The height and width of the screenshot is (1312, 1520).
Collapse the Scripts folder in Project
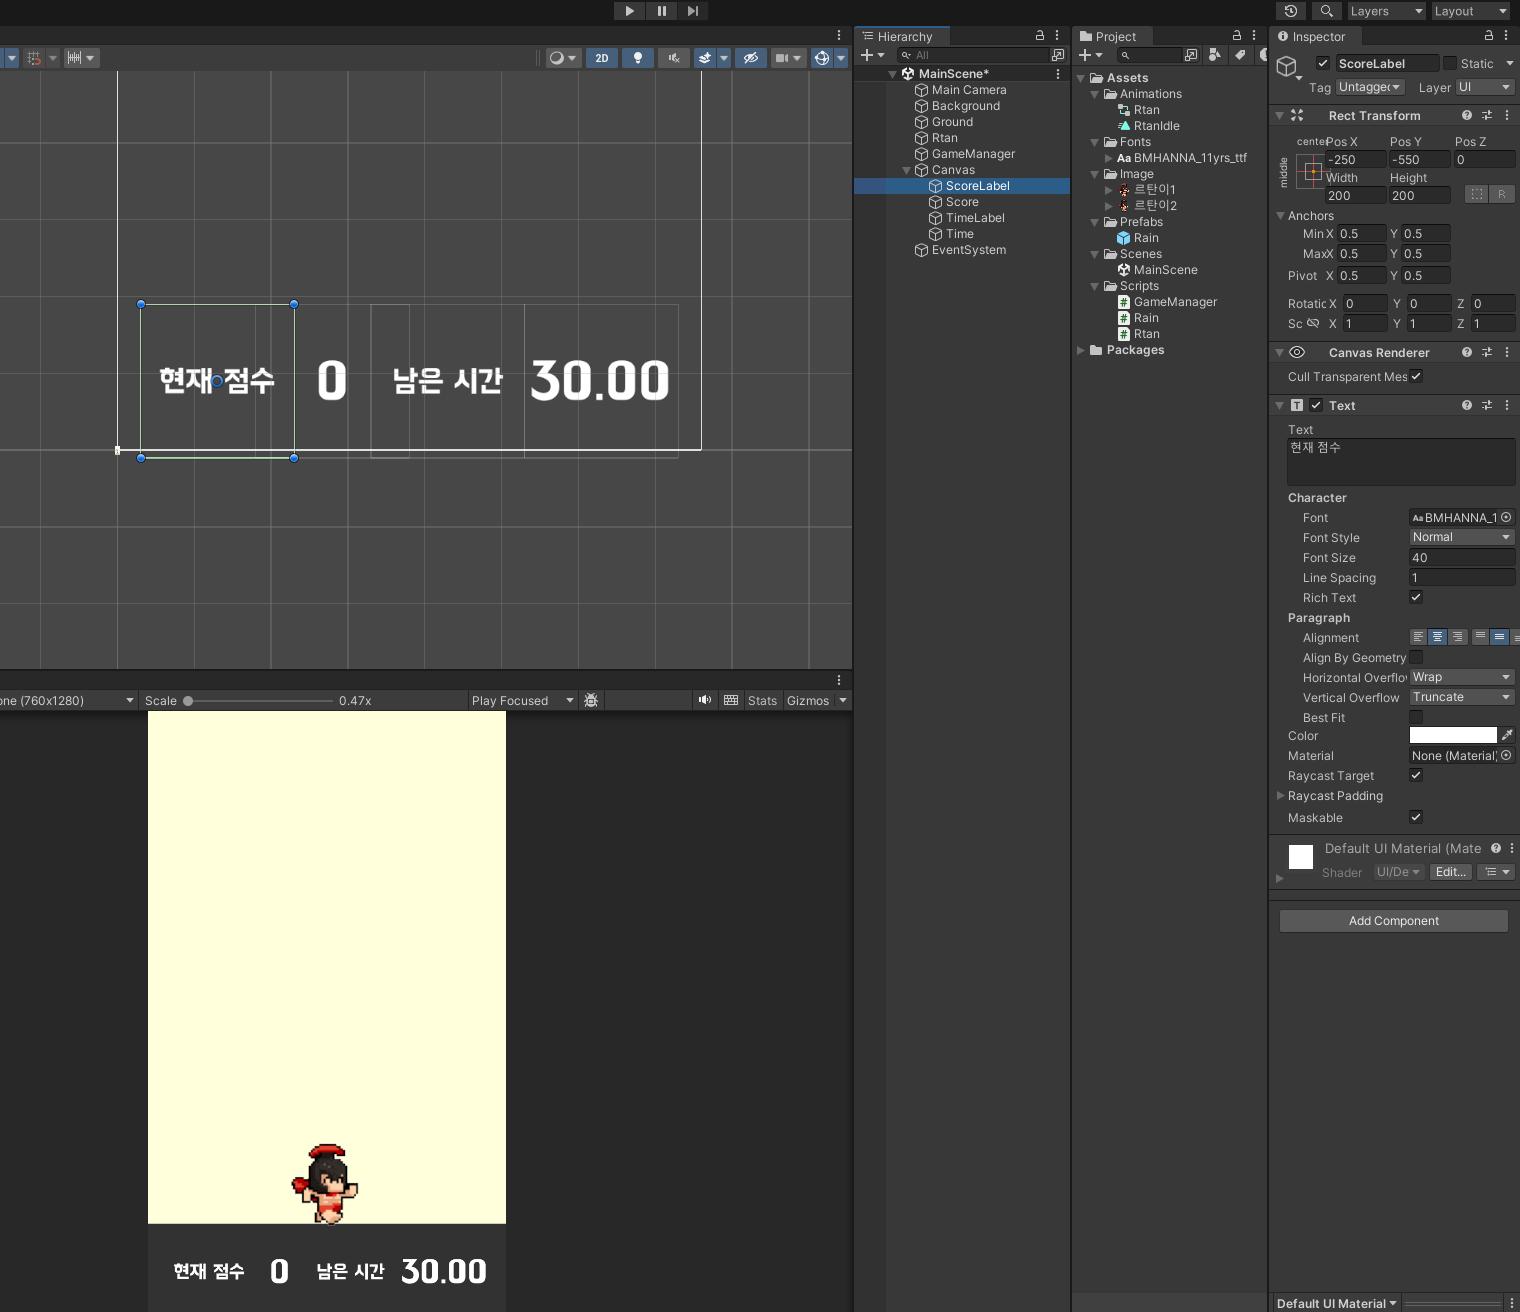[1095, 286]
